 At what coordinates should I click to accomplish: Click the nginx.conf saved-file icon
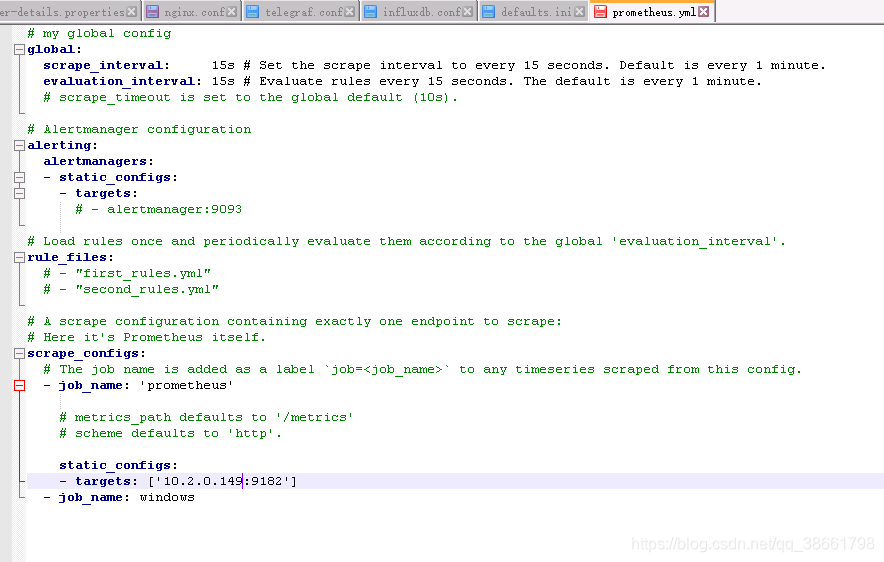click(x=152, y=12)
